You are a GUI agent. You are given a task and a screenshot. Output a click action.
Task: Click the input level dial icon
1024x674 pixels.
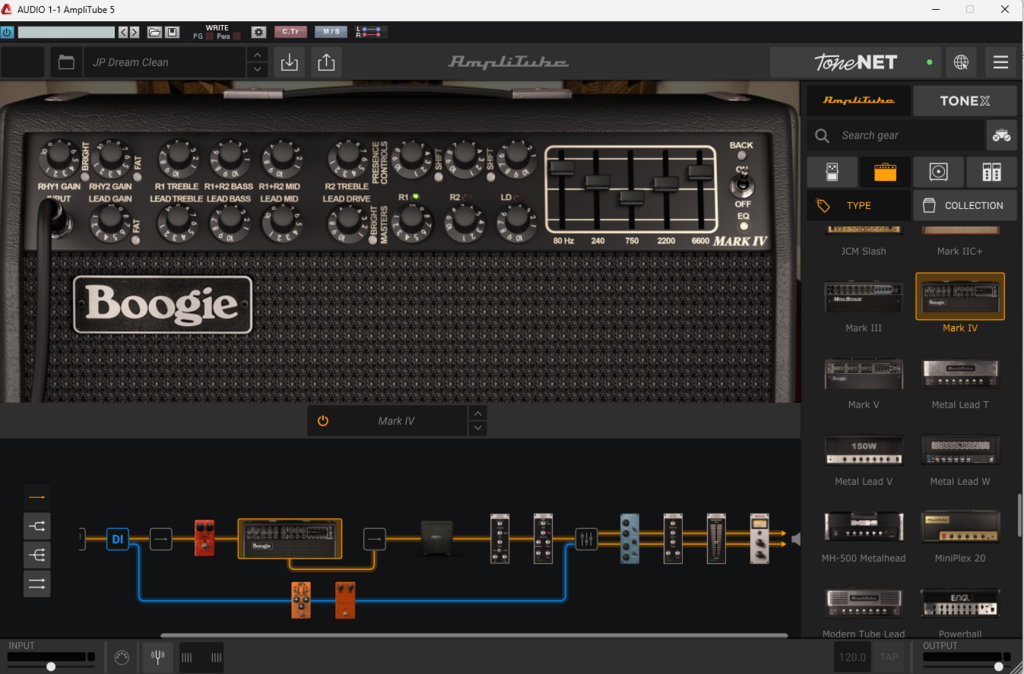coord(121,657)
